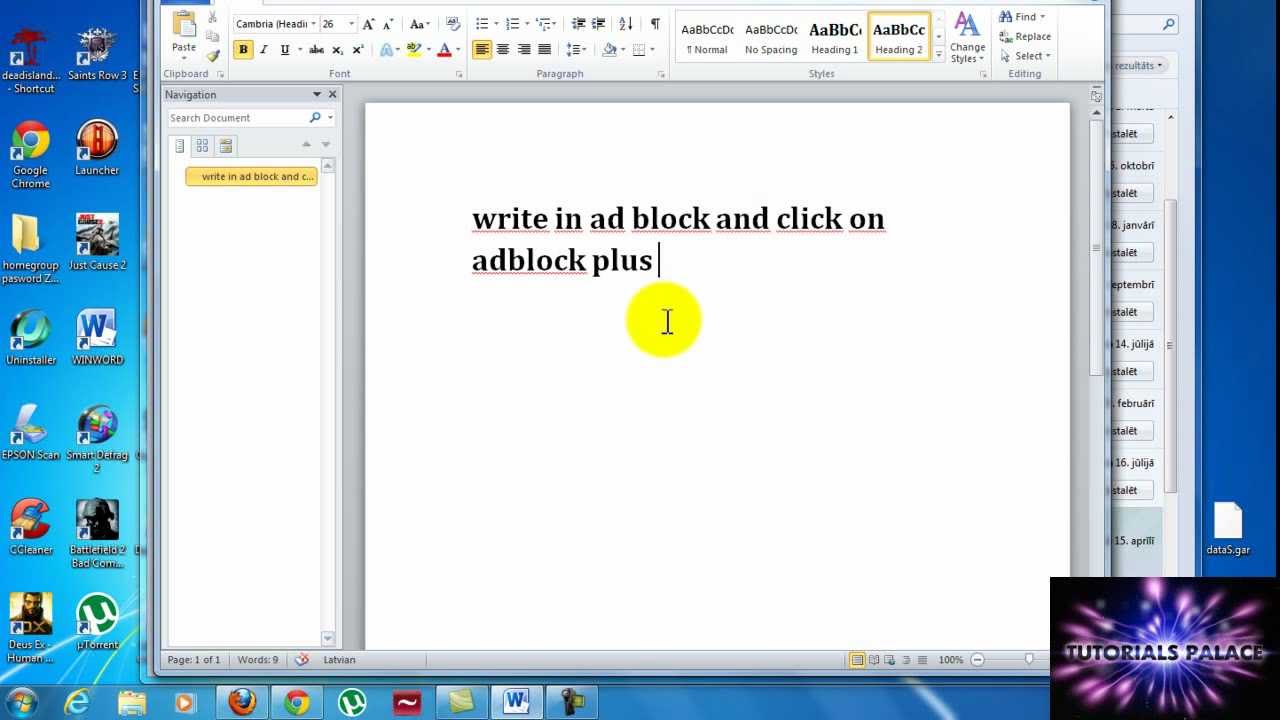Click the Select button in Editing
This screenshot has height=720, width=1280.
pyautogui.click(x=1025, y=56)
